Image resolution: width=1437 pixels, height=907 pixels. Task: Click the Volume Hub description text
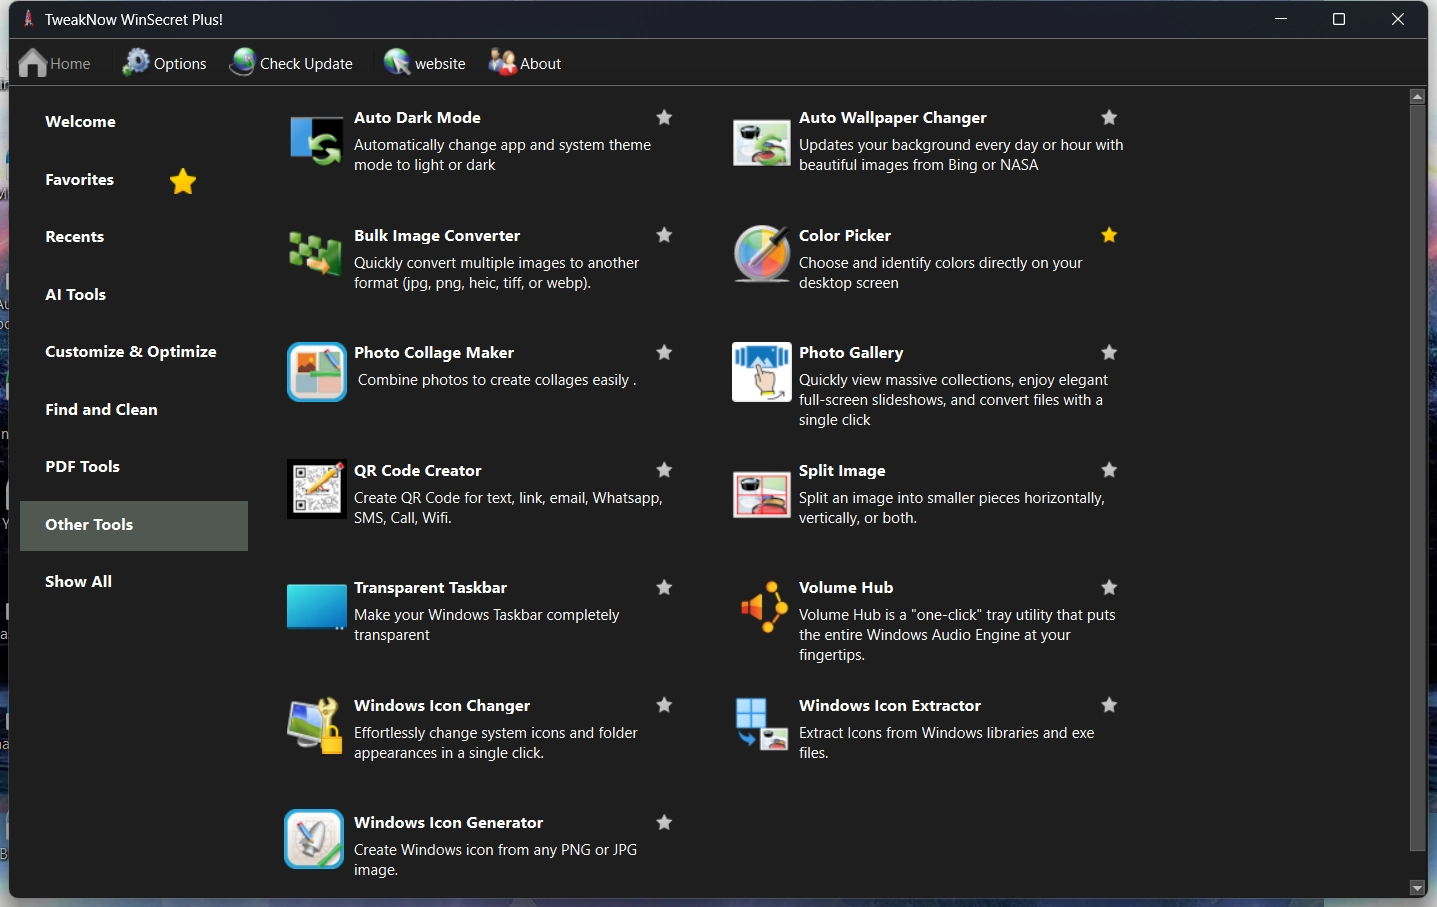pos(957,635)
